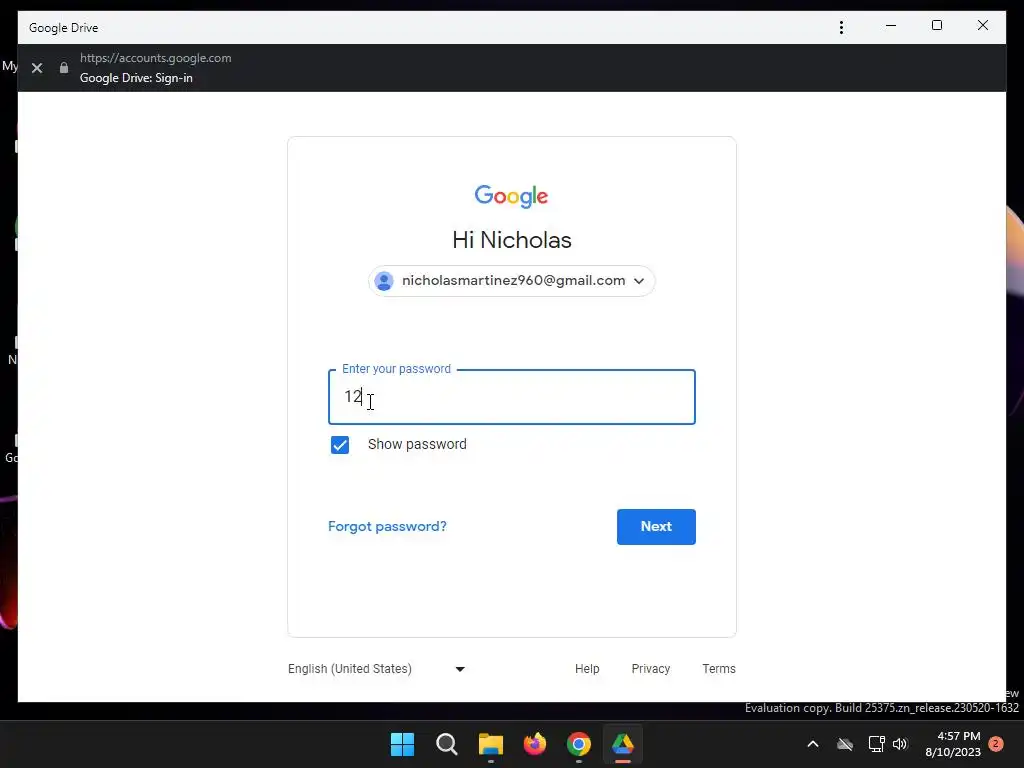Click the account avatar icon beside the email
Image resolution: width=1024 pixels, height=768 pixels.
coord(384,281)
